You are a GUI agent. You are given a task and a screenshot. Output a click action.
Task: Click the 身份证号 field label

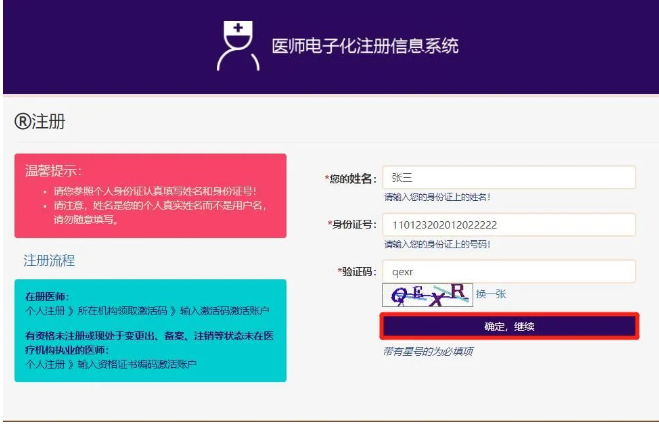point(352,225)
